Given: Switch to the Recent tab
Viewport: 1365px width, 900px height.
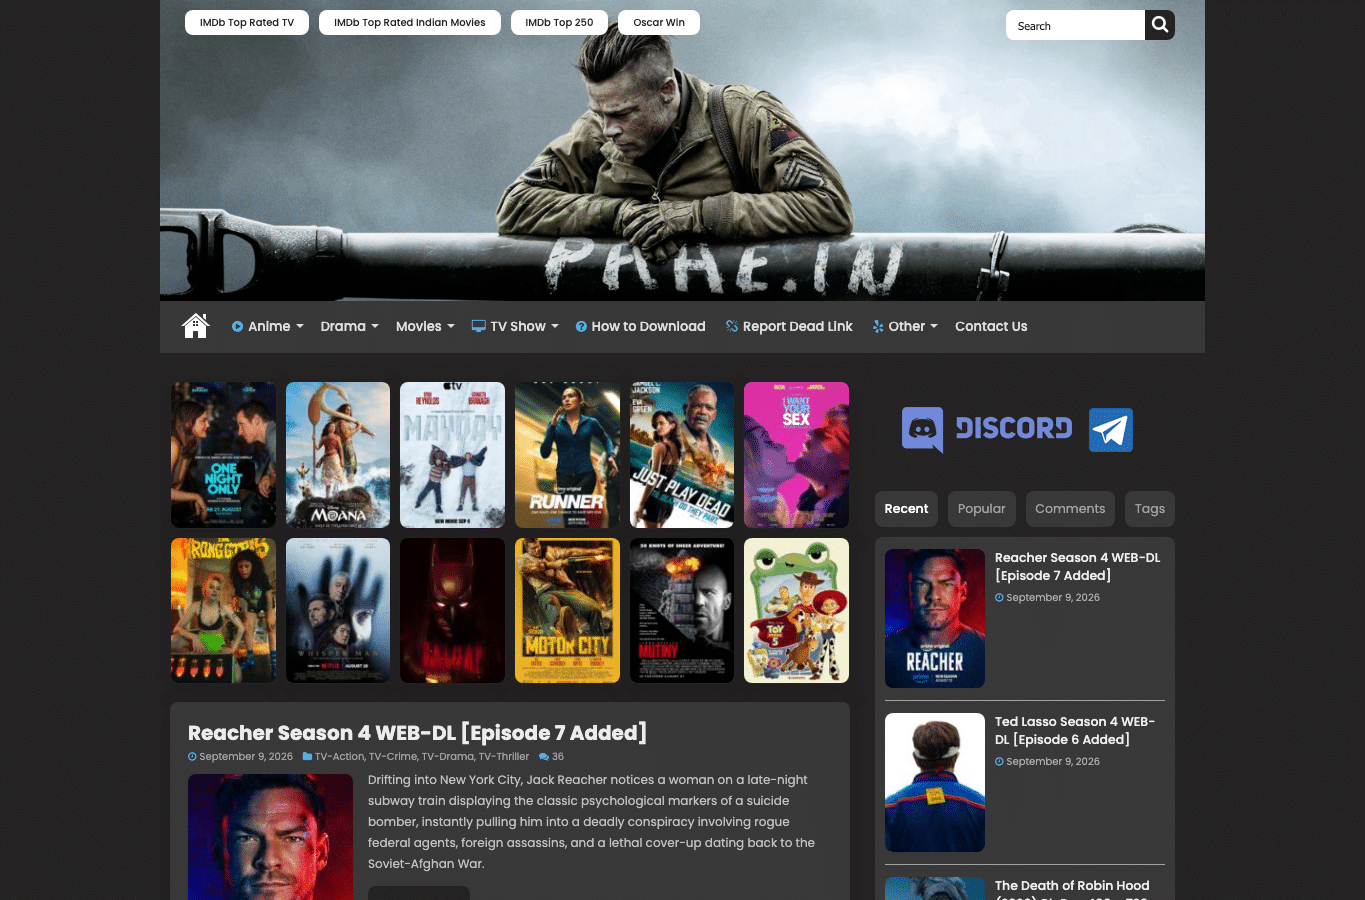Looking at the screenshot, I should (x=906, y=509).
